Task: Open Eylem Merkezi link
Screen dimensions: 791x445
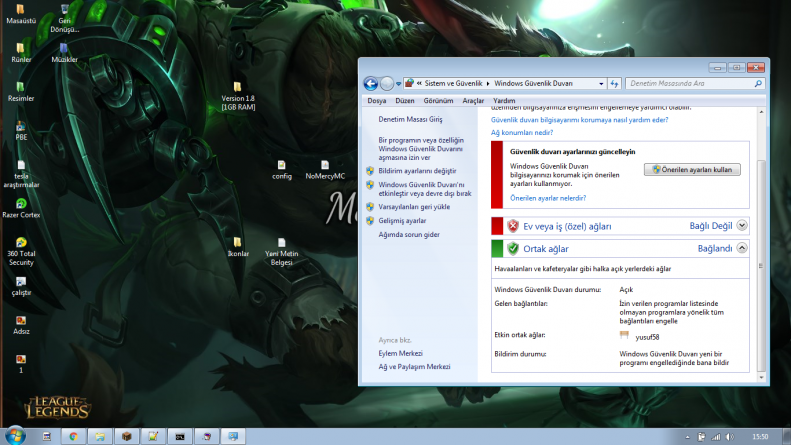Action: coord(401,353)
